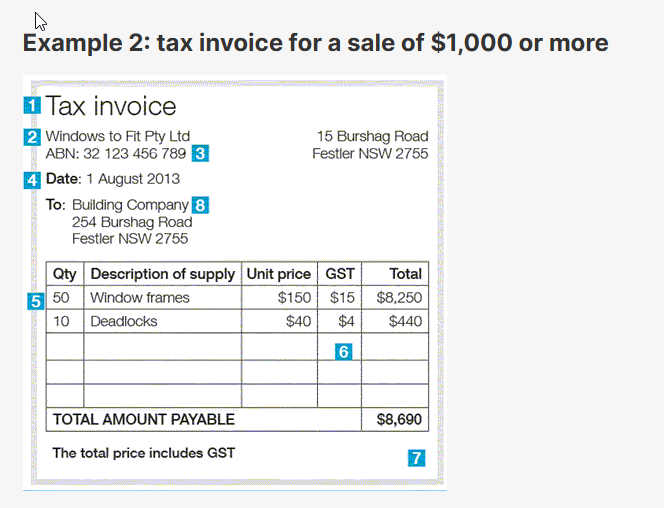This screenshot has height=508, width=664.
Task: Click the blue number 1 marker
Action: click(33, 104)
